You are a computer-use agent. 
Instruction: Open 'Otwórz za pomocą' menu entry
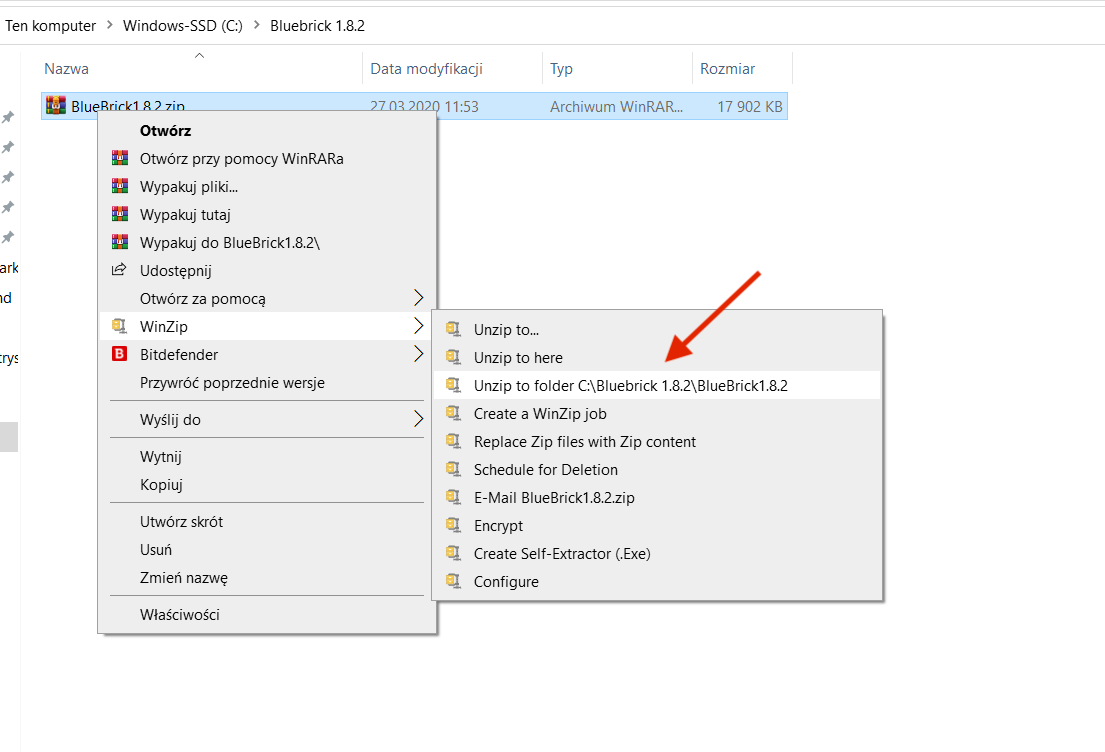click(267, 298)
